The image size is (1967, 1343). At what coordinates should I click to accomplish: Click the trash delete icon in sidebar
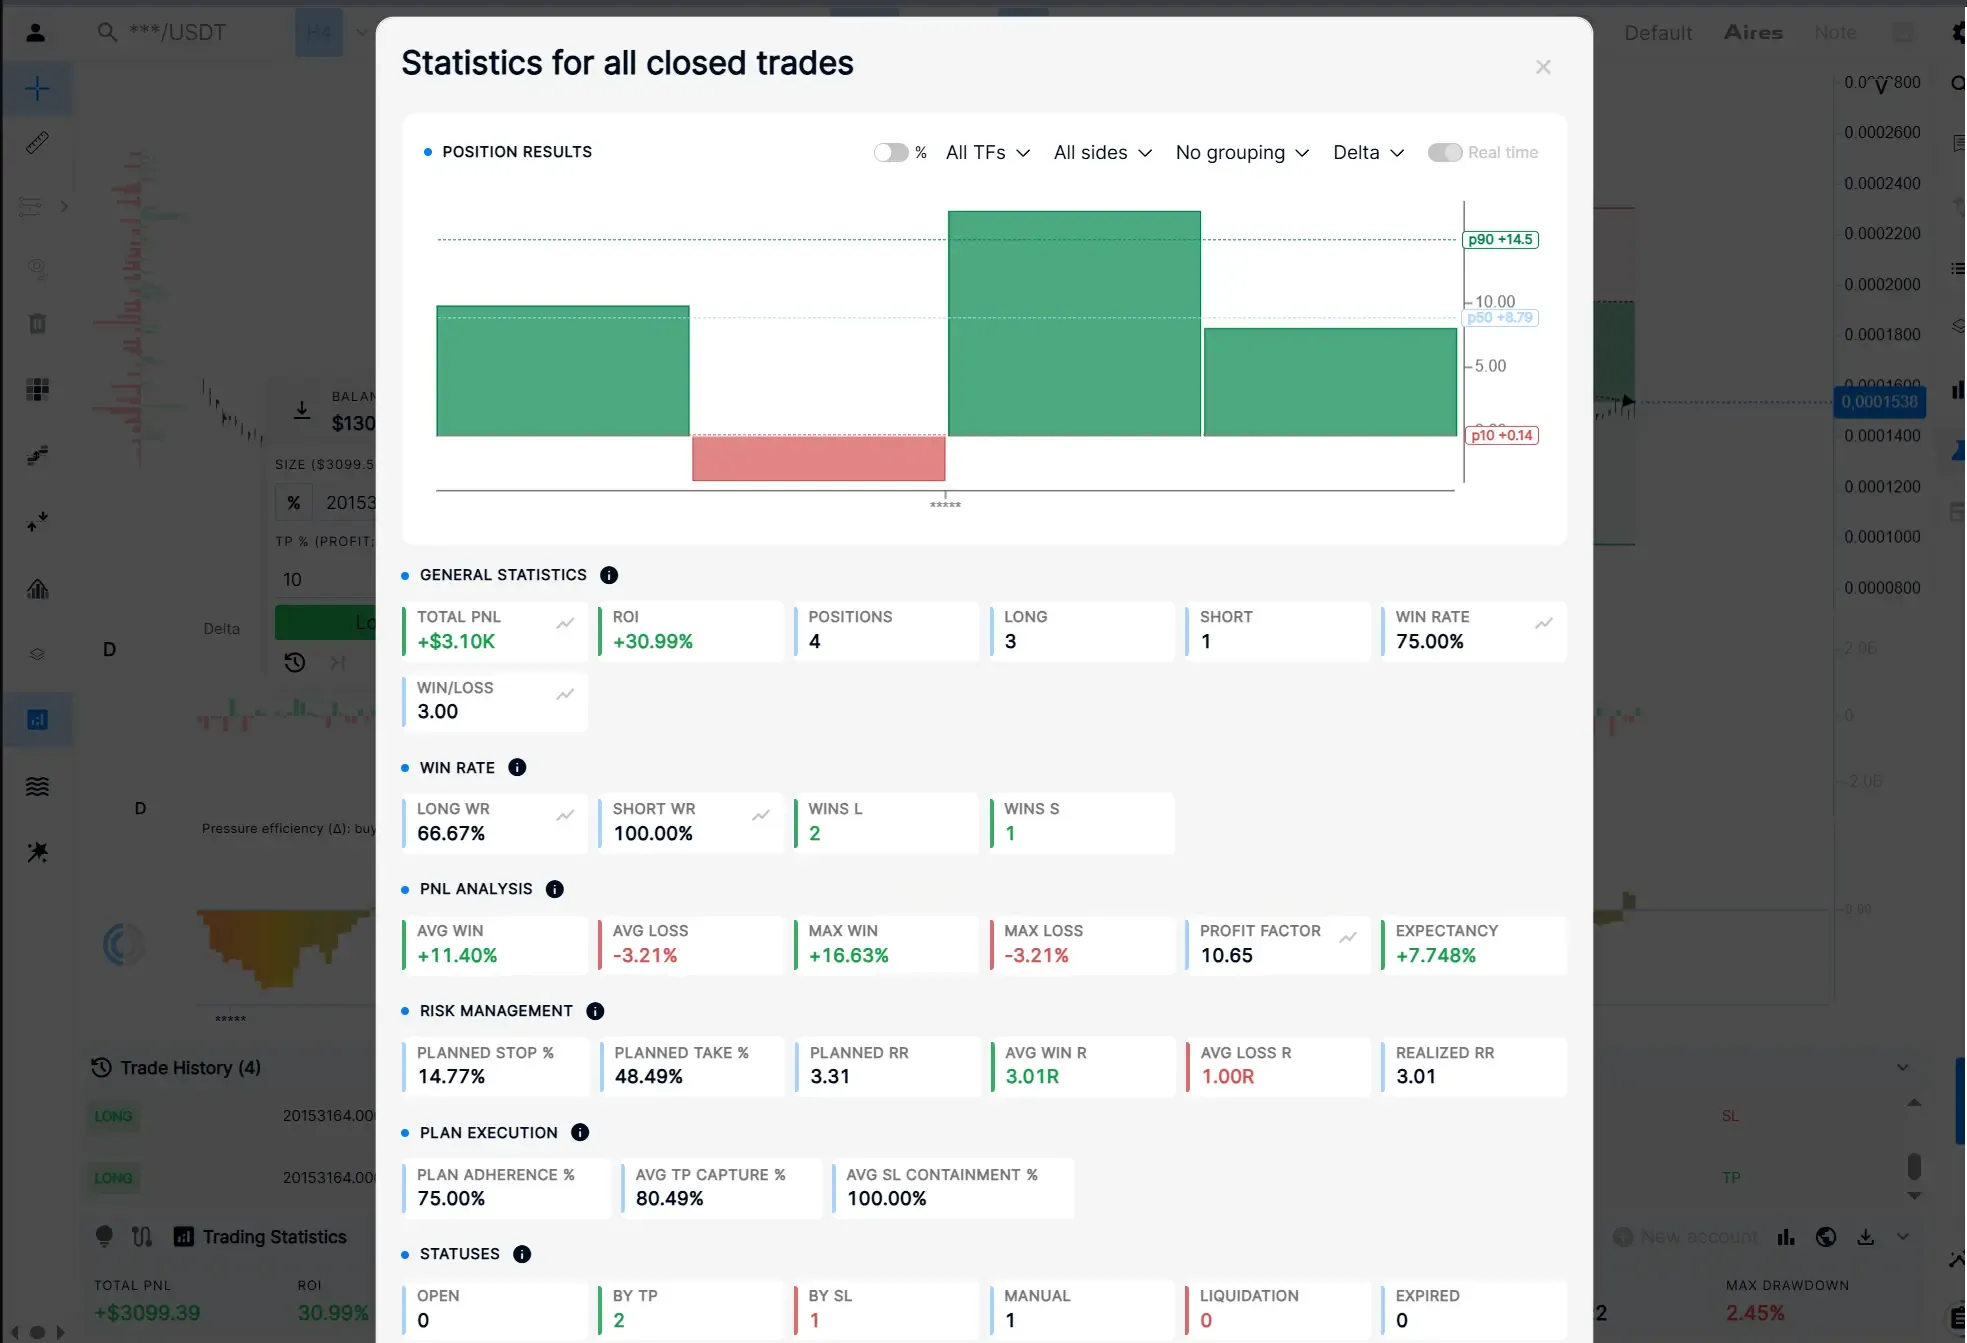point(37,323)
